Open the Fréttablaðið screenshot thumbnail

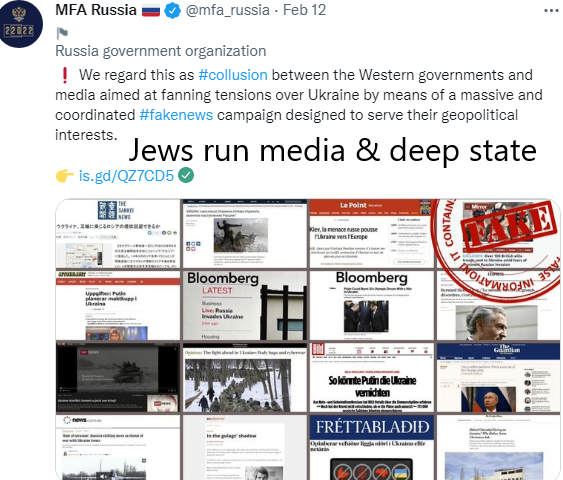tap(371, 447)
